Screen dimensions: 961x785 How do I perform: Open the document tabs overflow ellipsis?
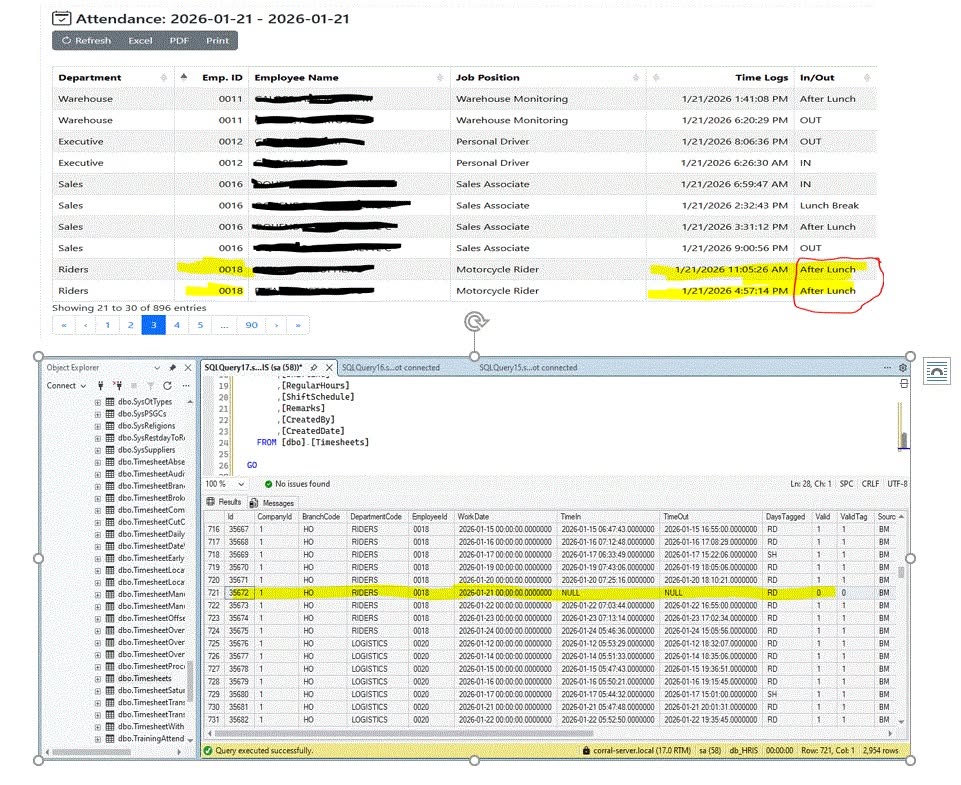pos(887,368)
